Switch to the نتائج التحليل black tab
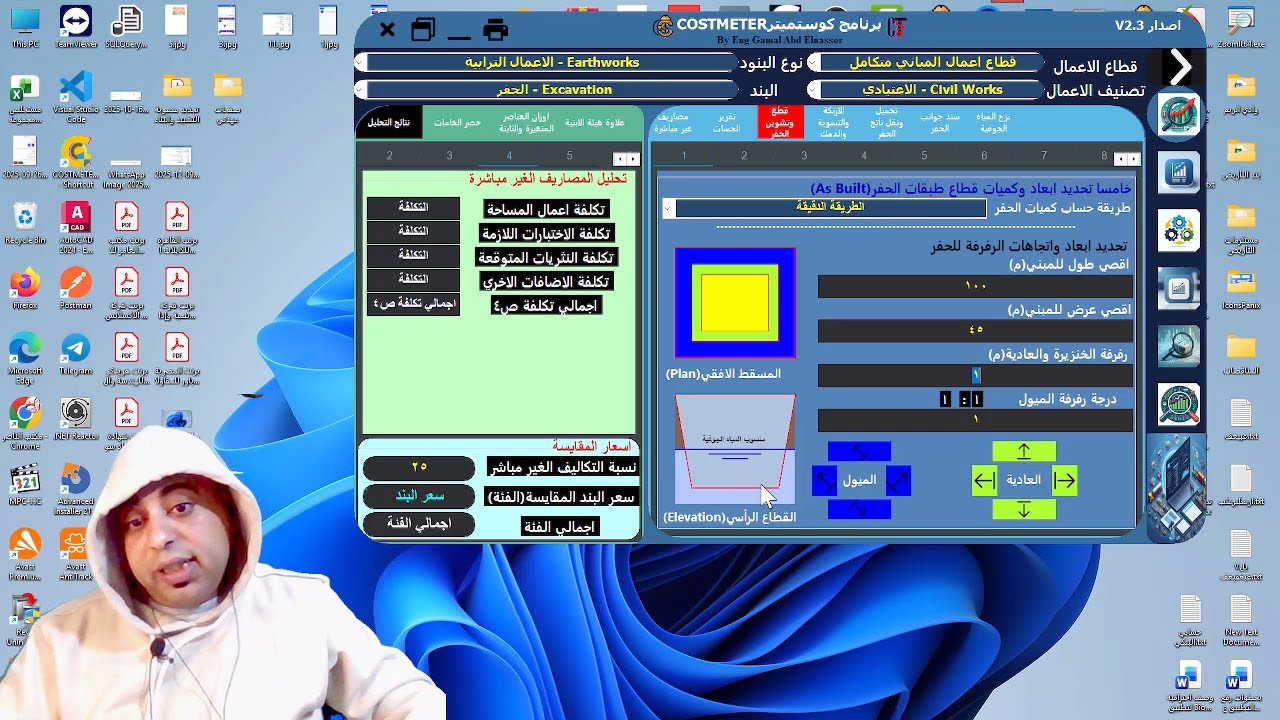Screen dimensions: 1280x720 coord(388,122)
